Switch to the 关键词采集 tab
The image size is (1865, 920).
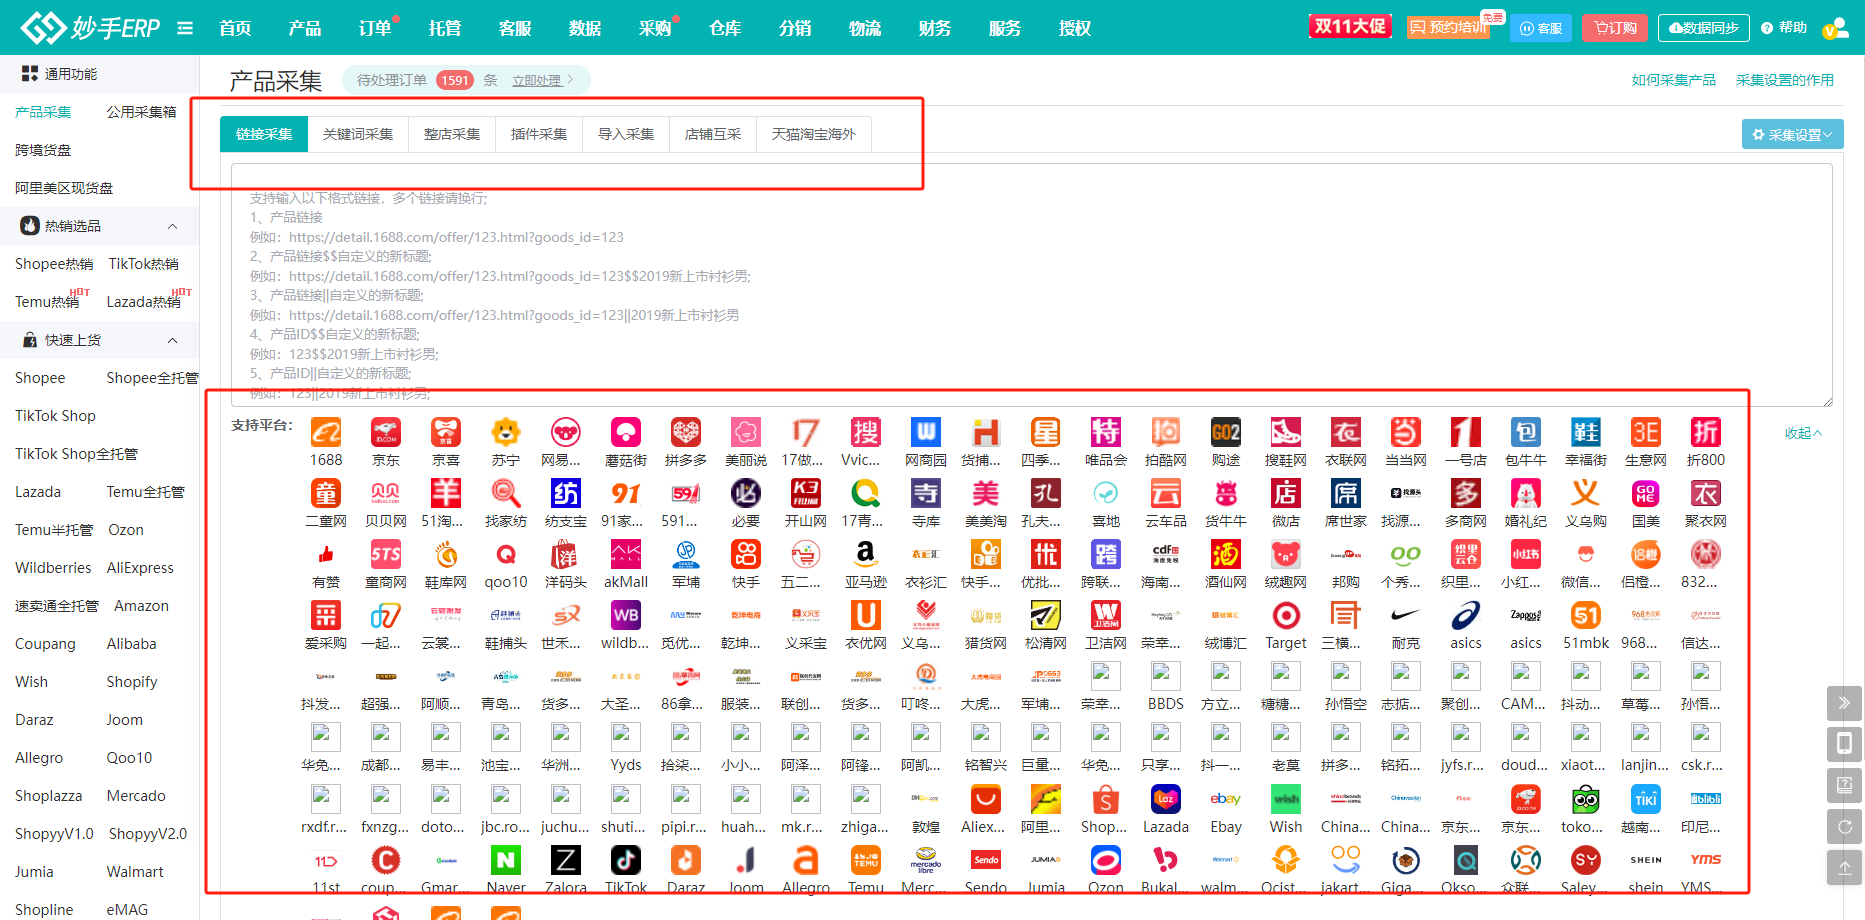coord(358,134)
